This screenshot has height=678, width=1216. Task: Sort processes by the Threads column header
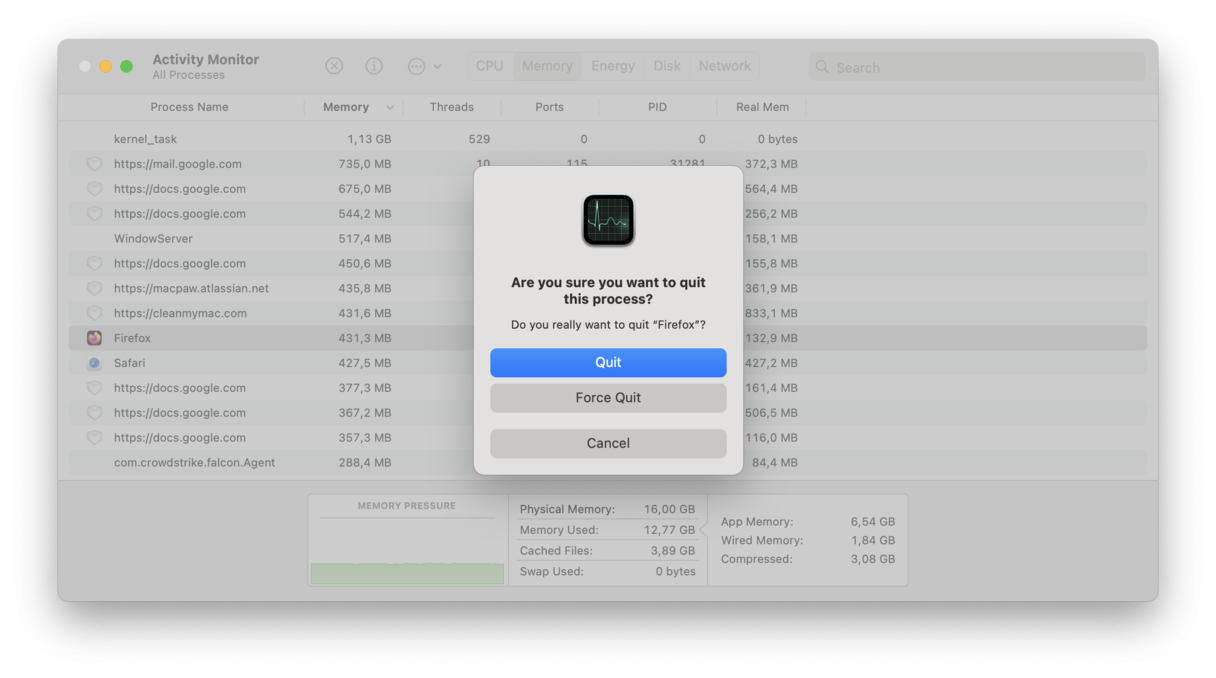coord(452,107)
